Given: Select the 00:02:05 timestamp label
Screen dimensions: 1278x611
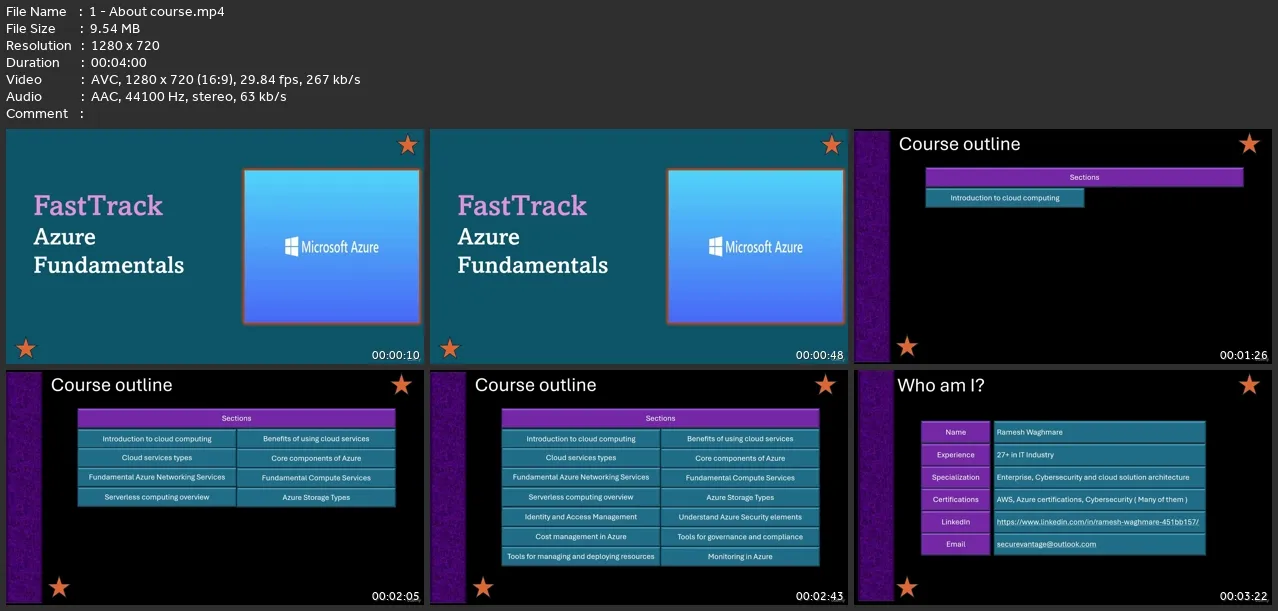Looking at the screenshot, I should 396,597.
